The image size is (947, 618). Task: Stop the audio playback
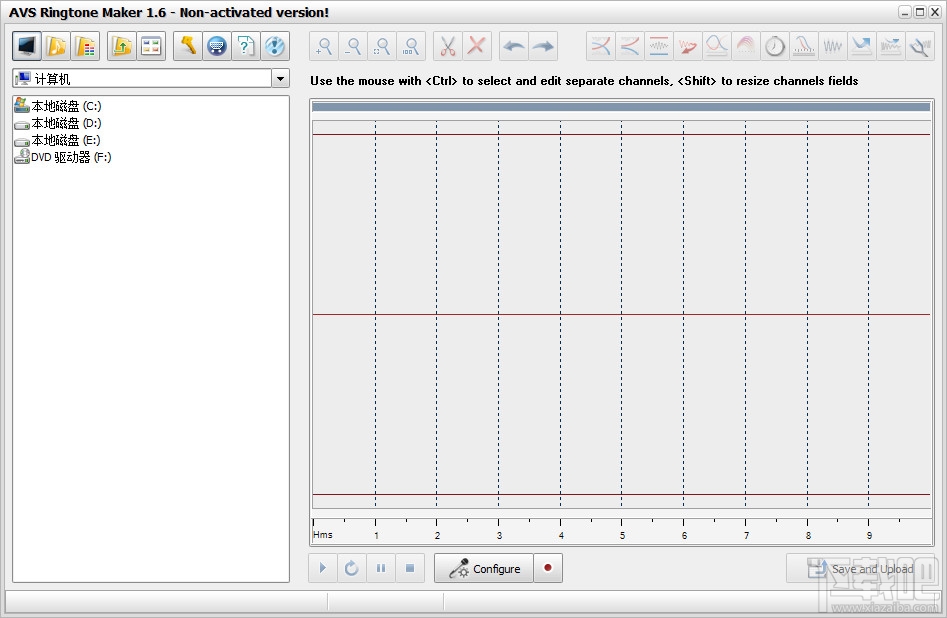410,568
